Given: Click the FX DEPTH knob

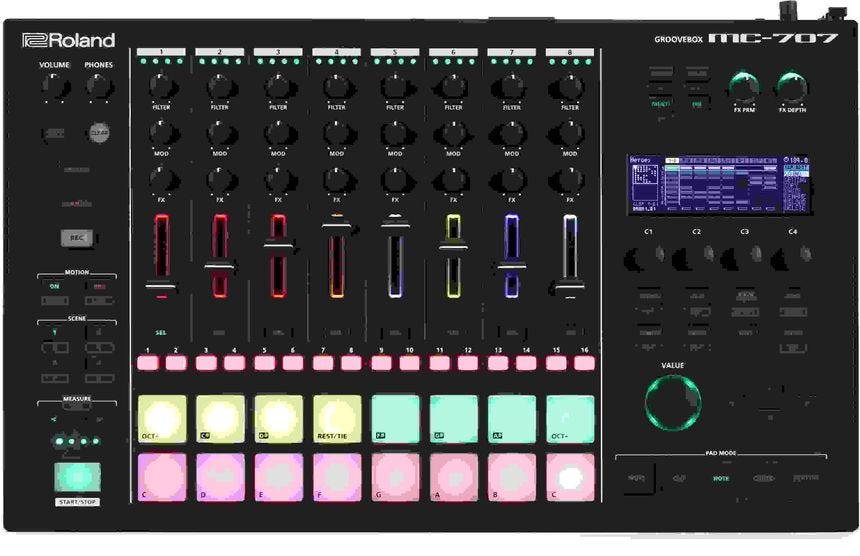Looking at the screenshot, I should [793, 87].
